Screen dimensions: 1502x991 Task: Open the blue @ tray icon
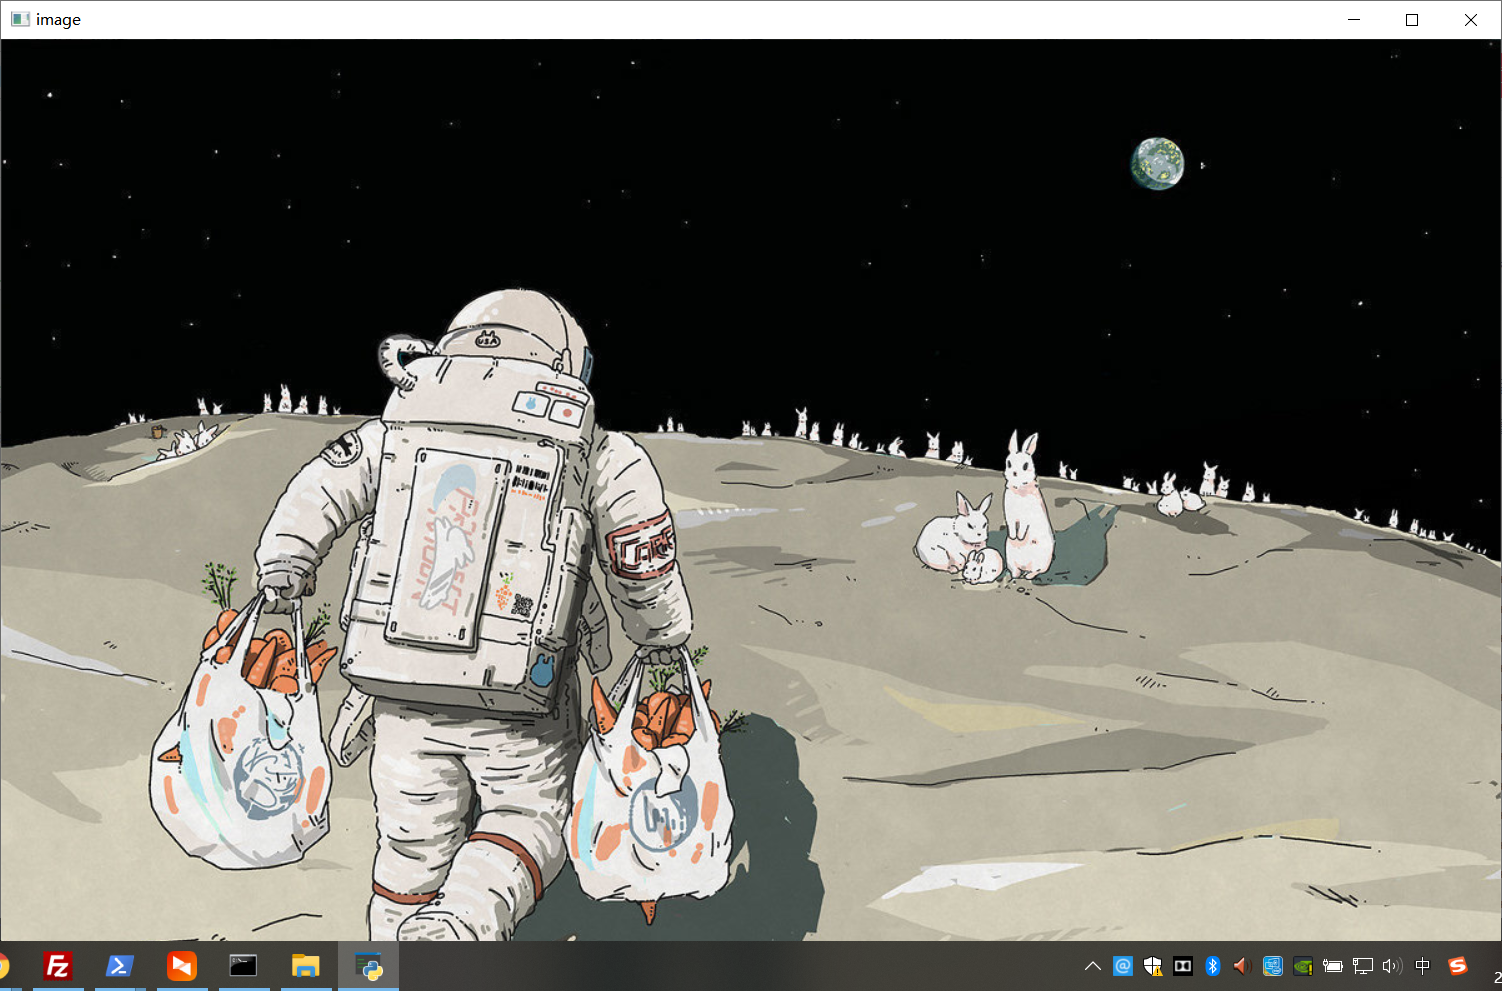coord(1123,966)
